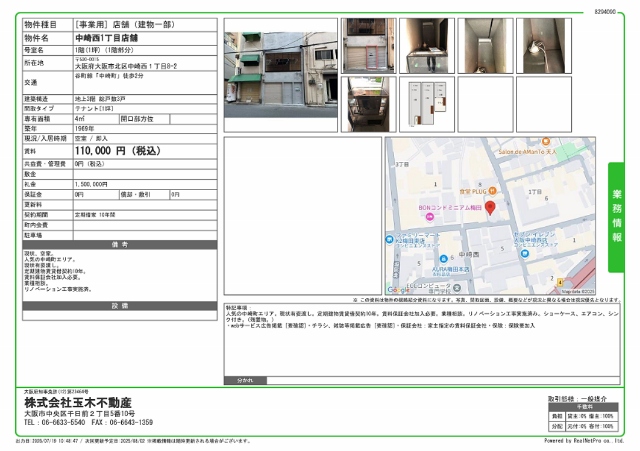Click the 株式会社玉木不動産 company name
640x451 pixels.
(x=79, y=401)
